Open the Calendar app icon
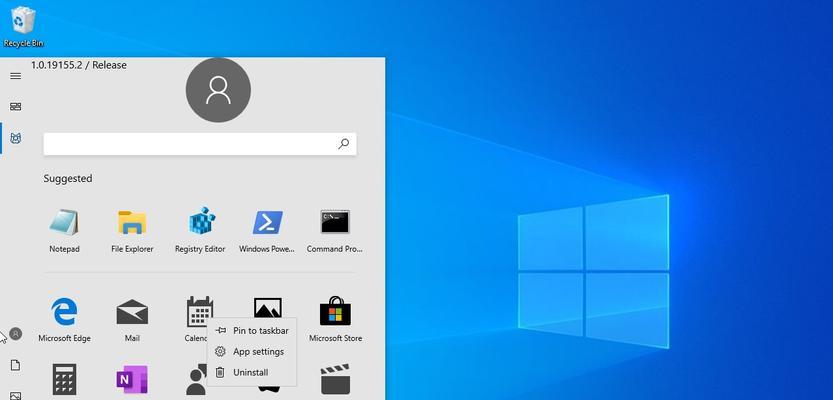833x400 pixels. [200, 311]
